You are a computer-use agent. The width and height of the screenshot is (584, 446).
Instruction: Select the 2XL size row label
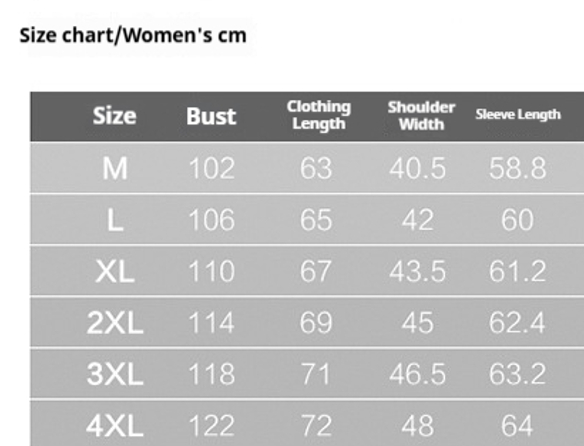[x=115, y=322]
